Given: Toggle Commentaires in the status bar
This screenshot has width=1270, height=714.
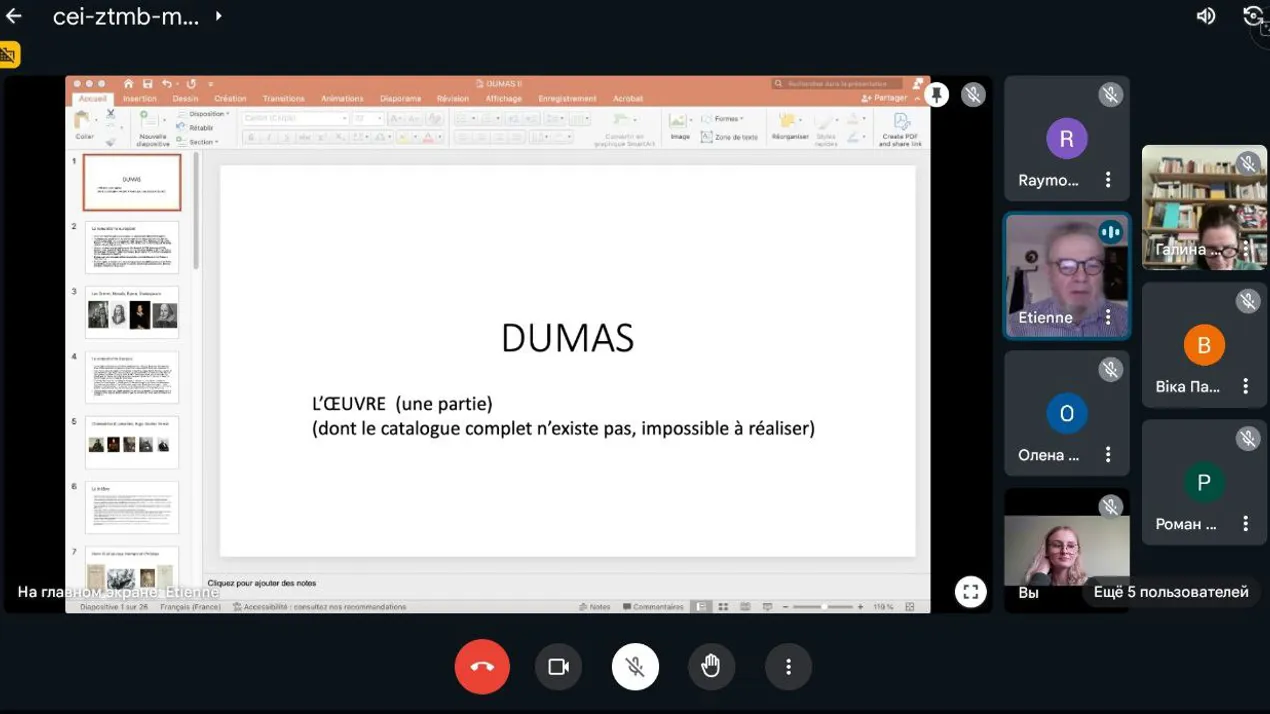Looking at the screenshot, I should click(653, 607).
